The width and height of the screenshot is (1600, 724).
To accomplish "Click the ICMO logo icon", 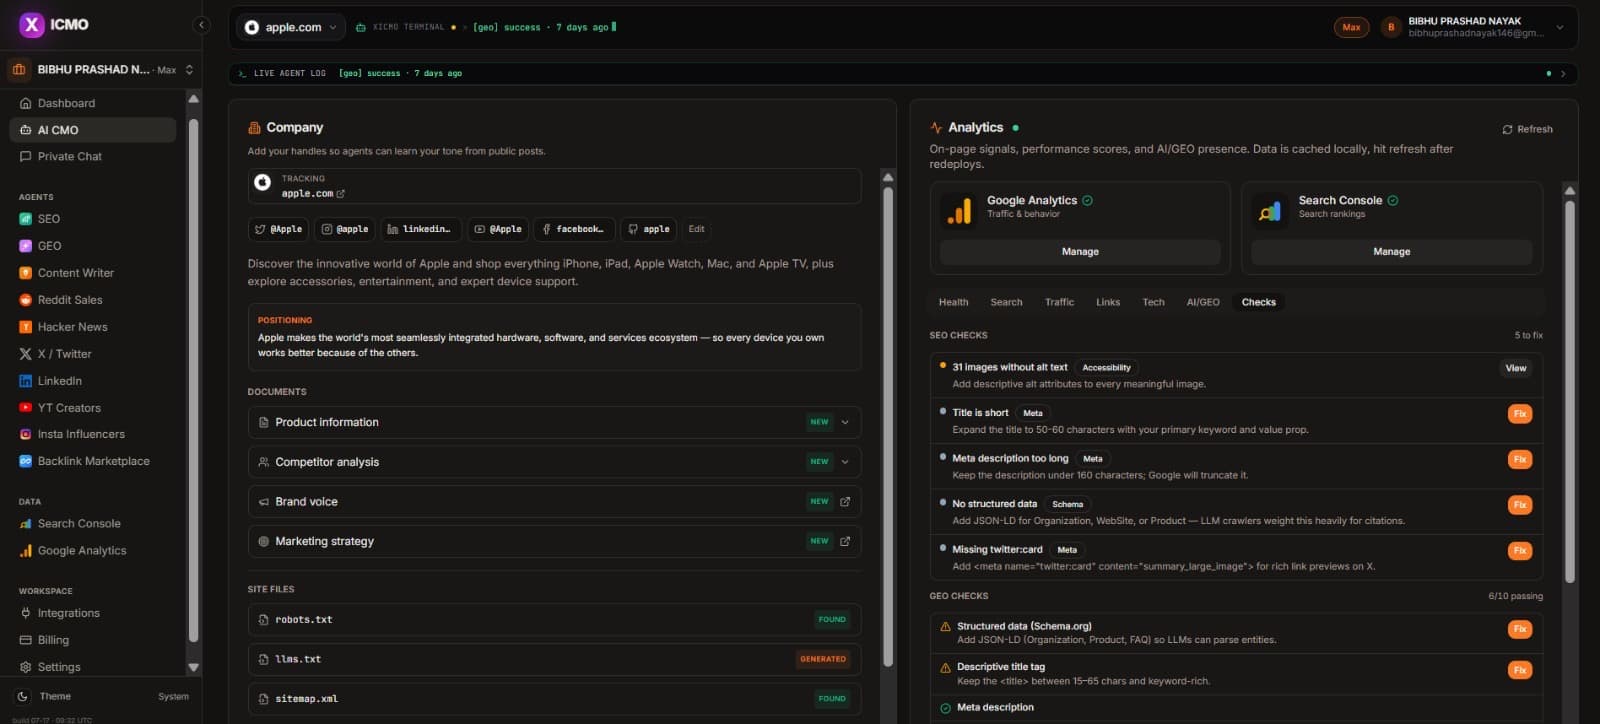I will point(31,25).
